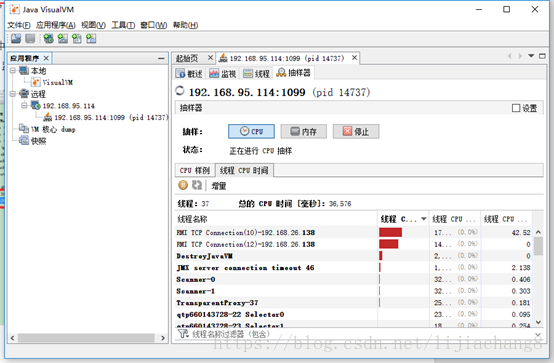Viewport: 554px width, 363px height.
Task: Select the 192.168.95.114:1099 JMX tree entry
Action: 105,117
